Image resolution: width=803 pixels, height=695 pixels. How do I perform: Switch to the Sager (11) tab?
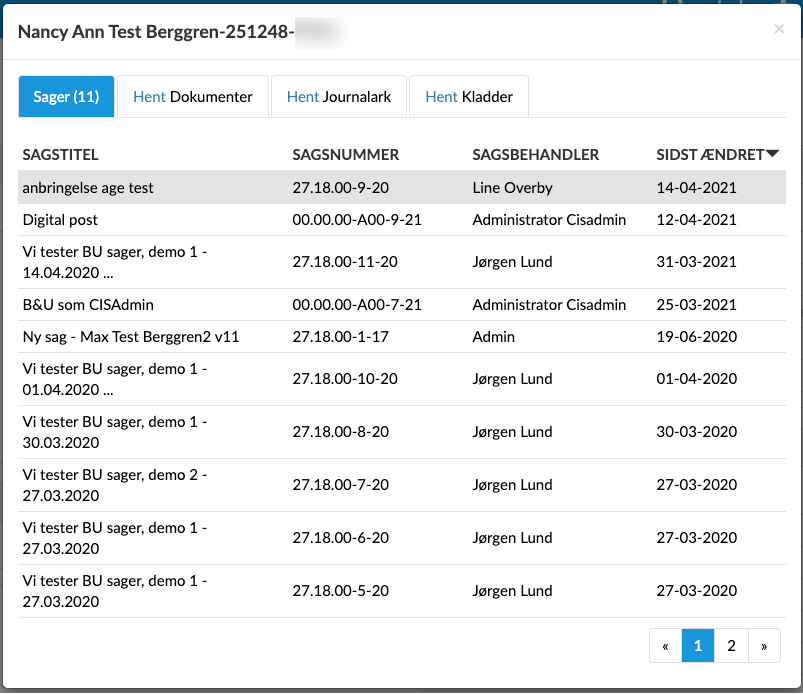[66, 97]
